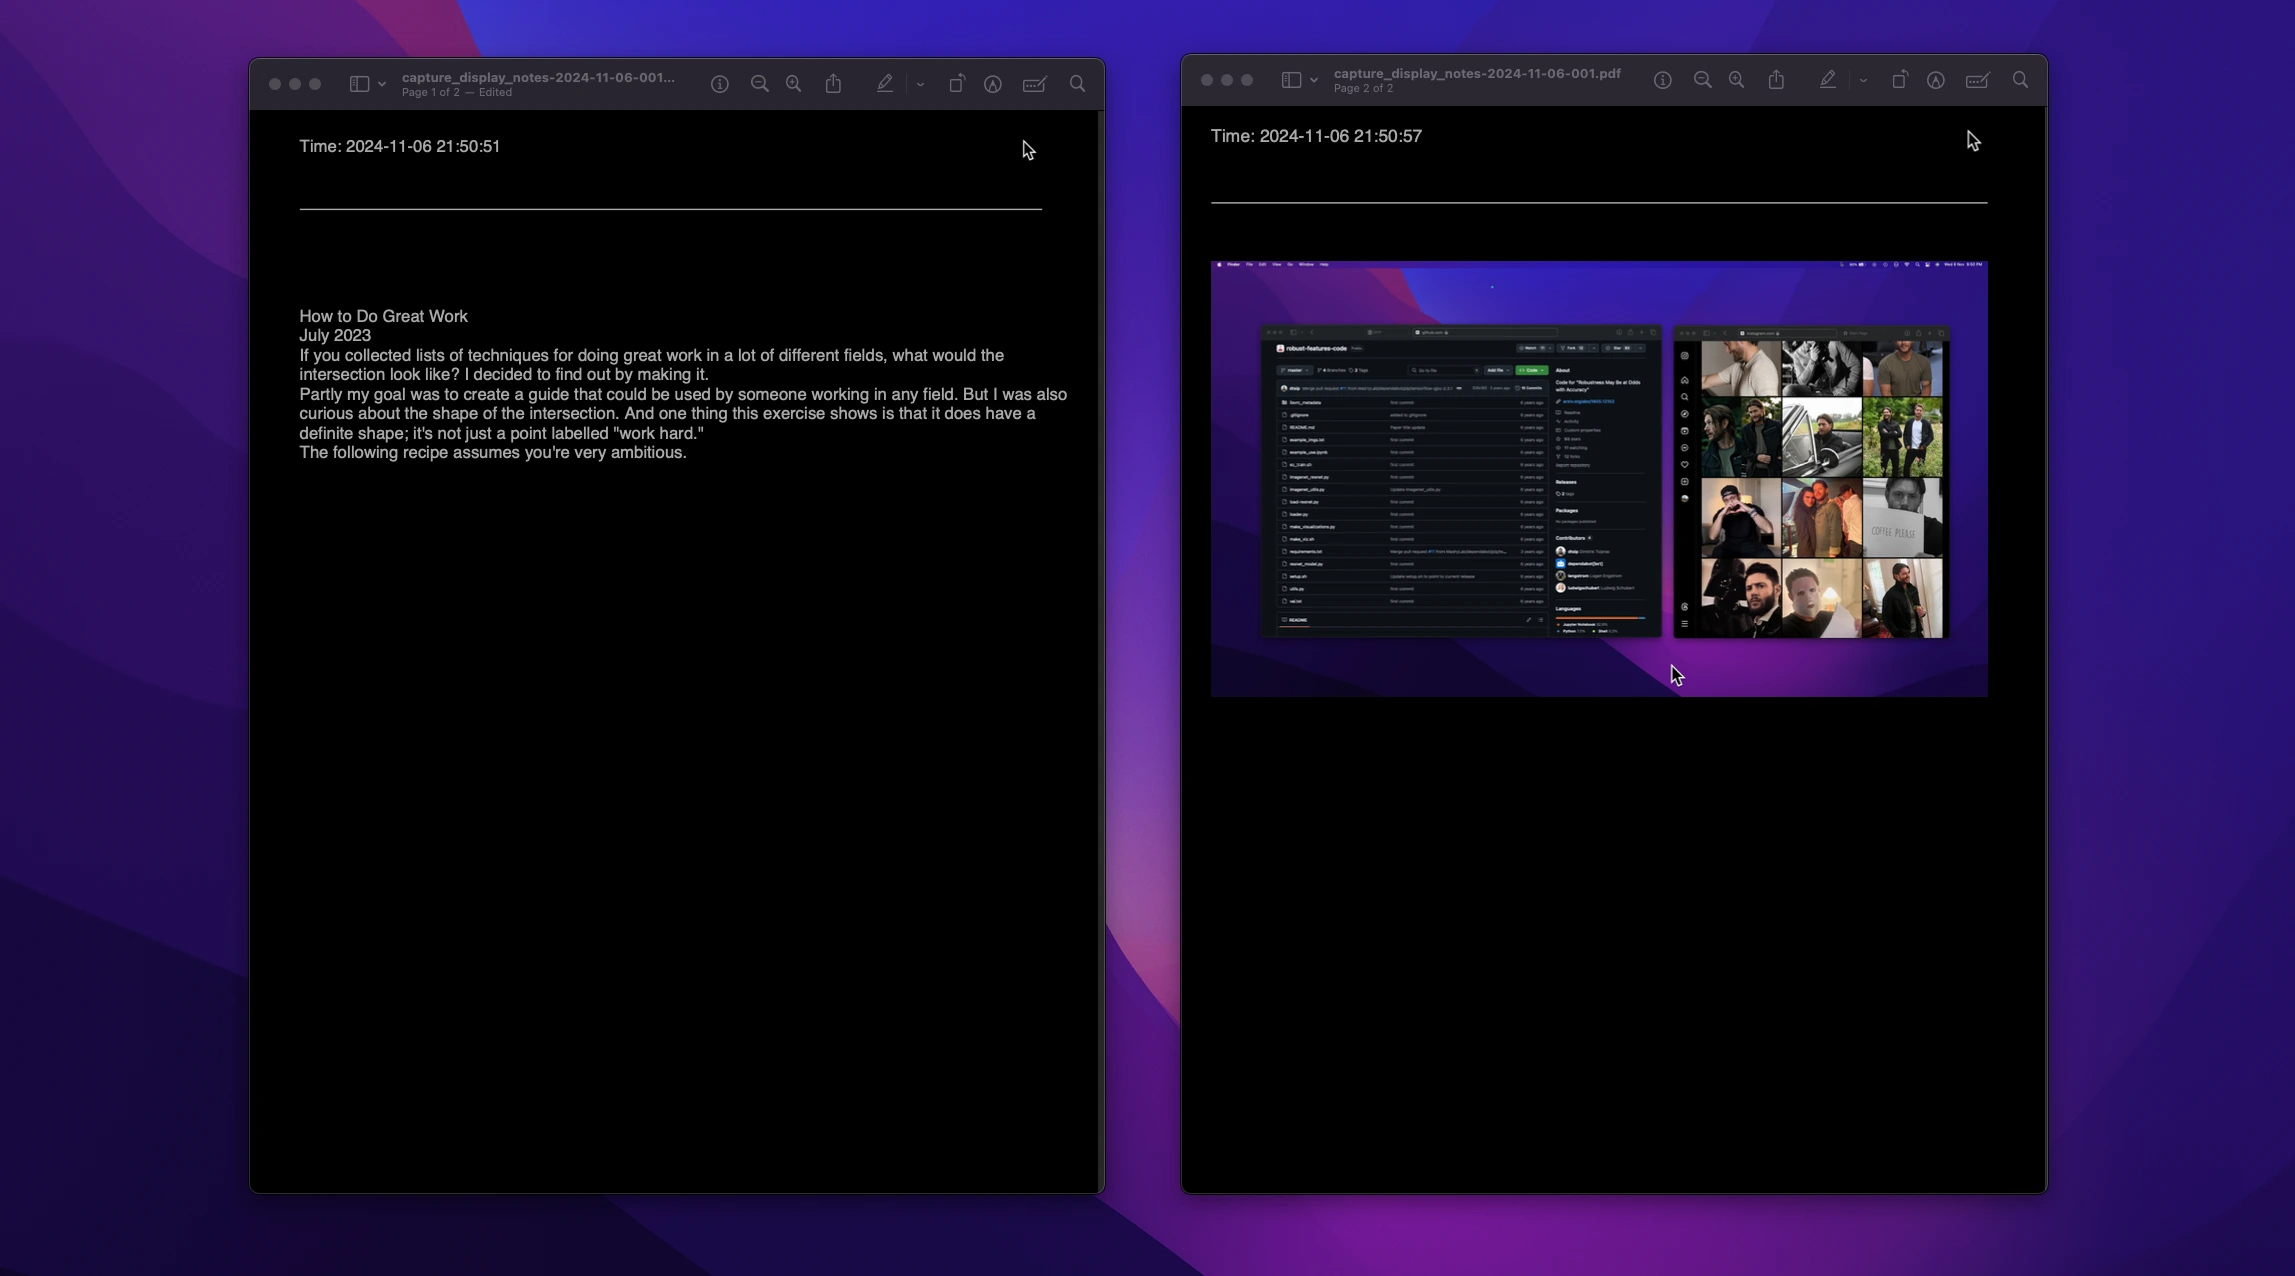2295x1276 pixels.
Task: Open highlight color dropdown in left window
Action: coord(920,85)
